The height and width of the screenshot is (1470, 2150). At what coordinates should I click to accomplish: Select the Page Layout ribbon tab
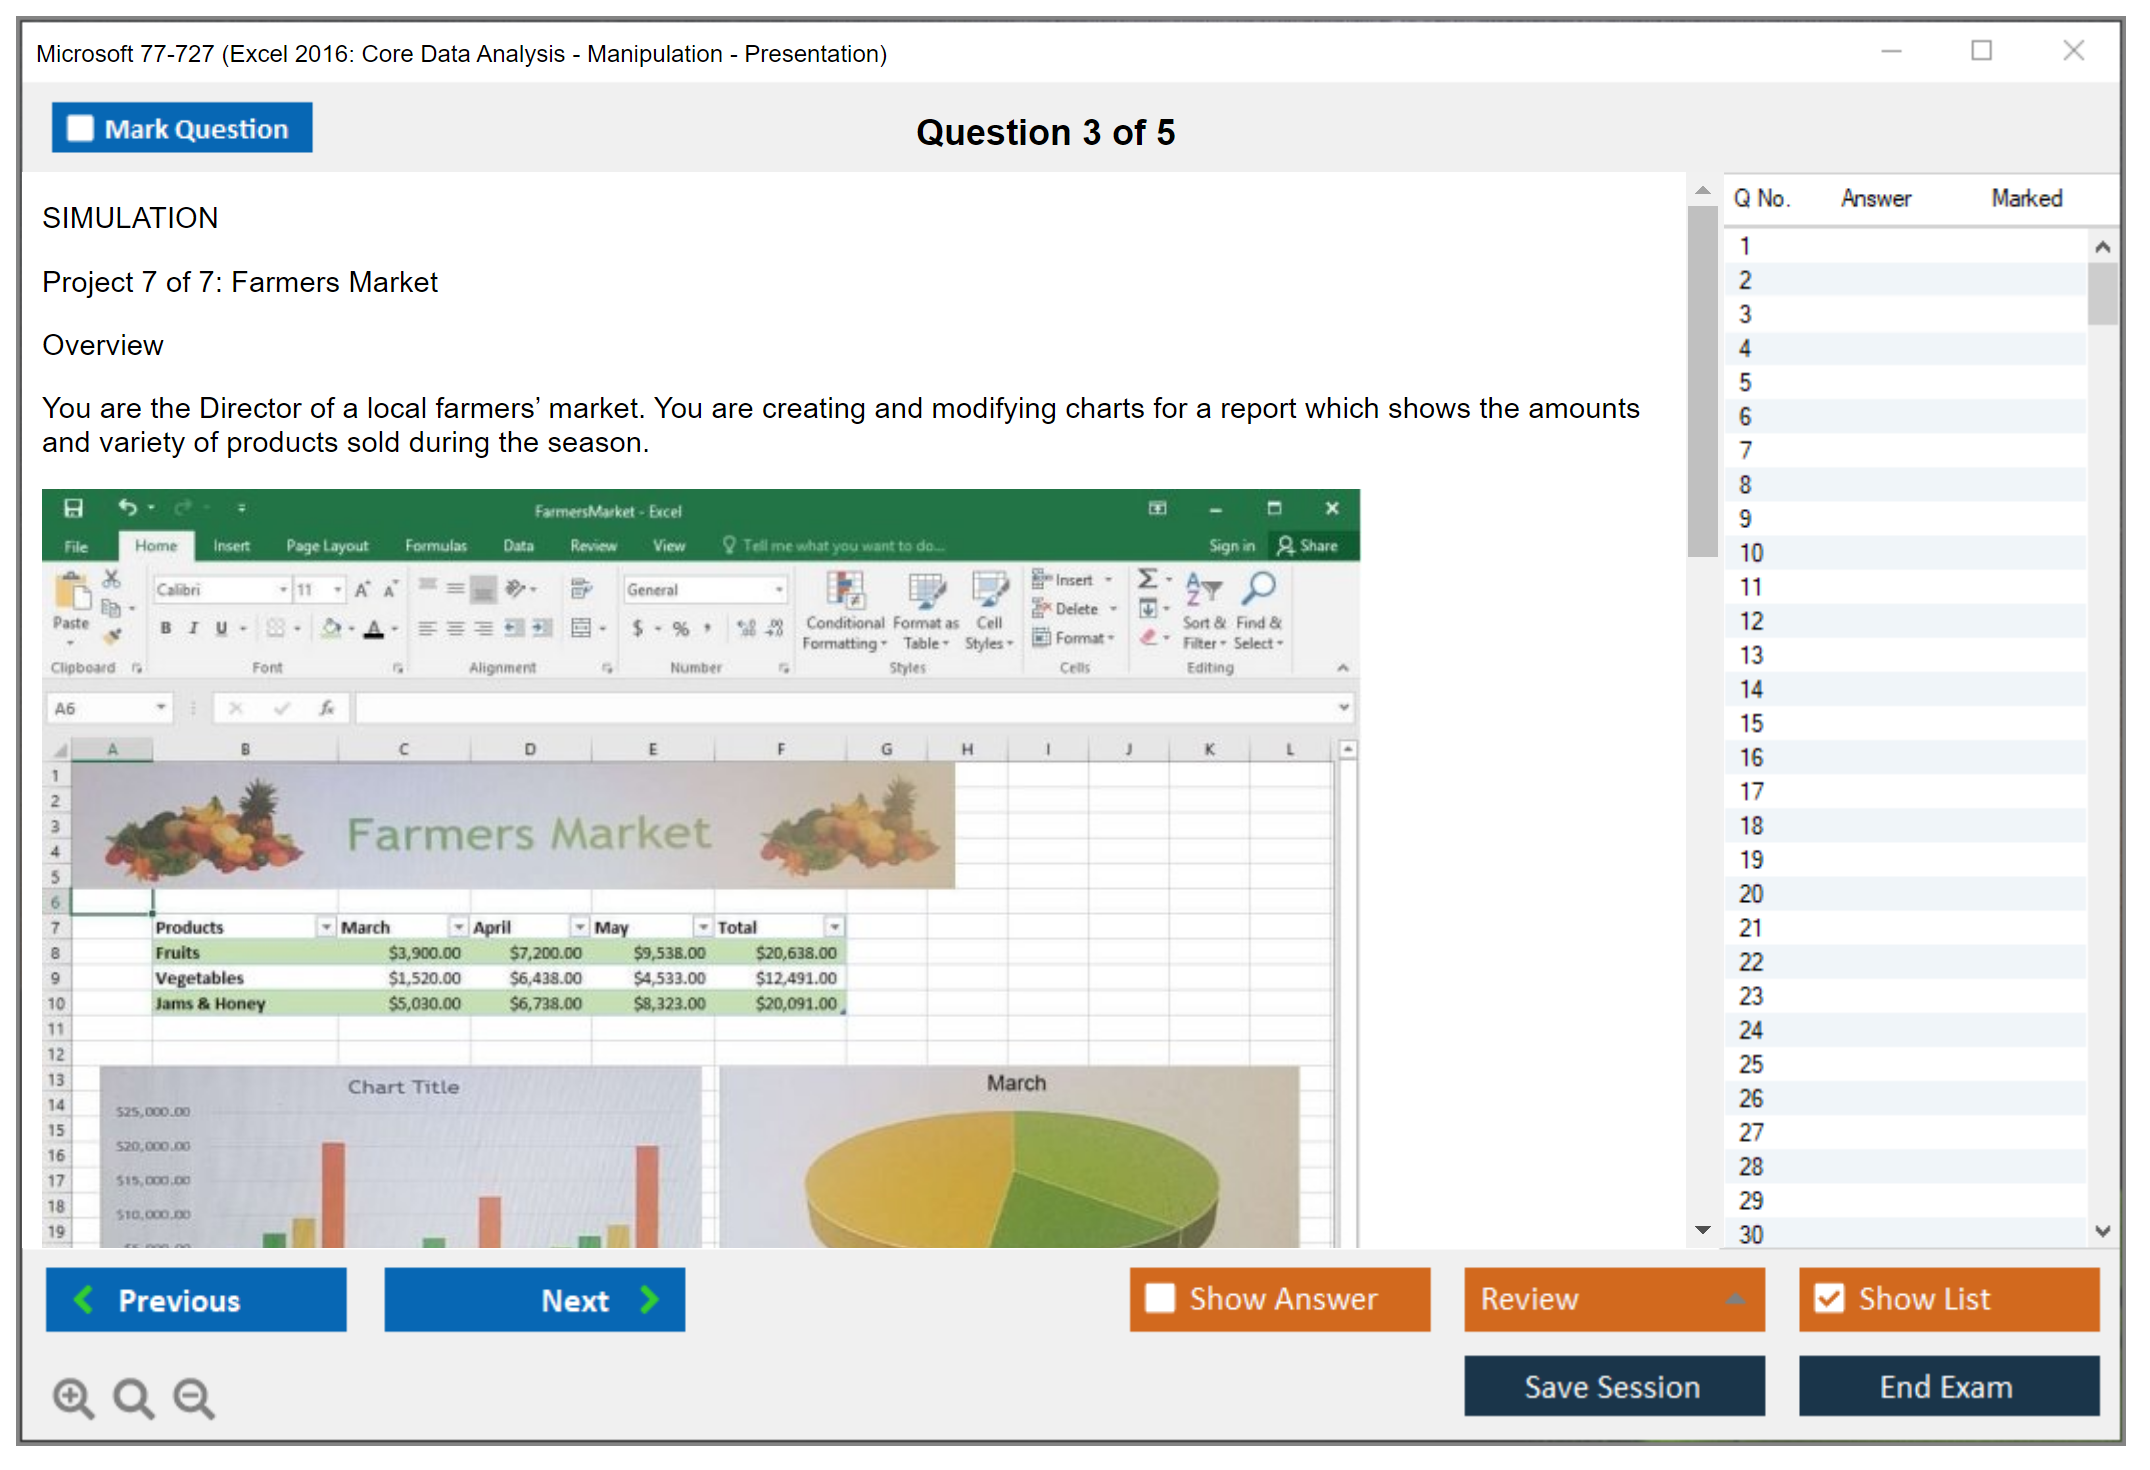pyautogui.click(x=327, y=546)
